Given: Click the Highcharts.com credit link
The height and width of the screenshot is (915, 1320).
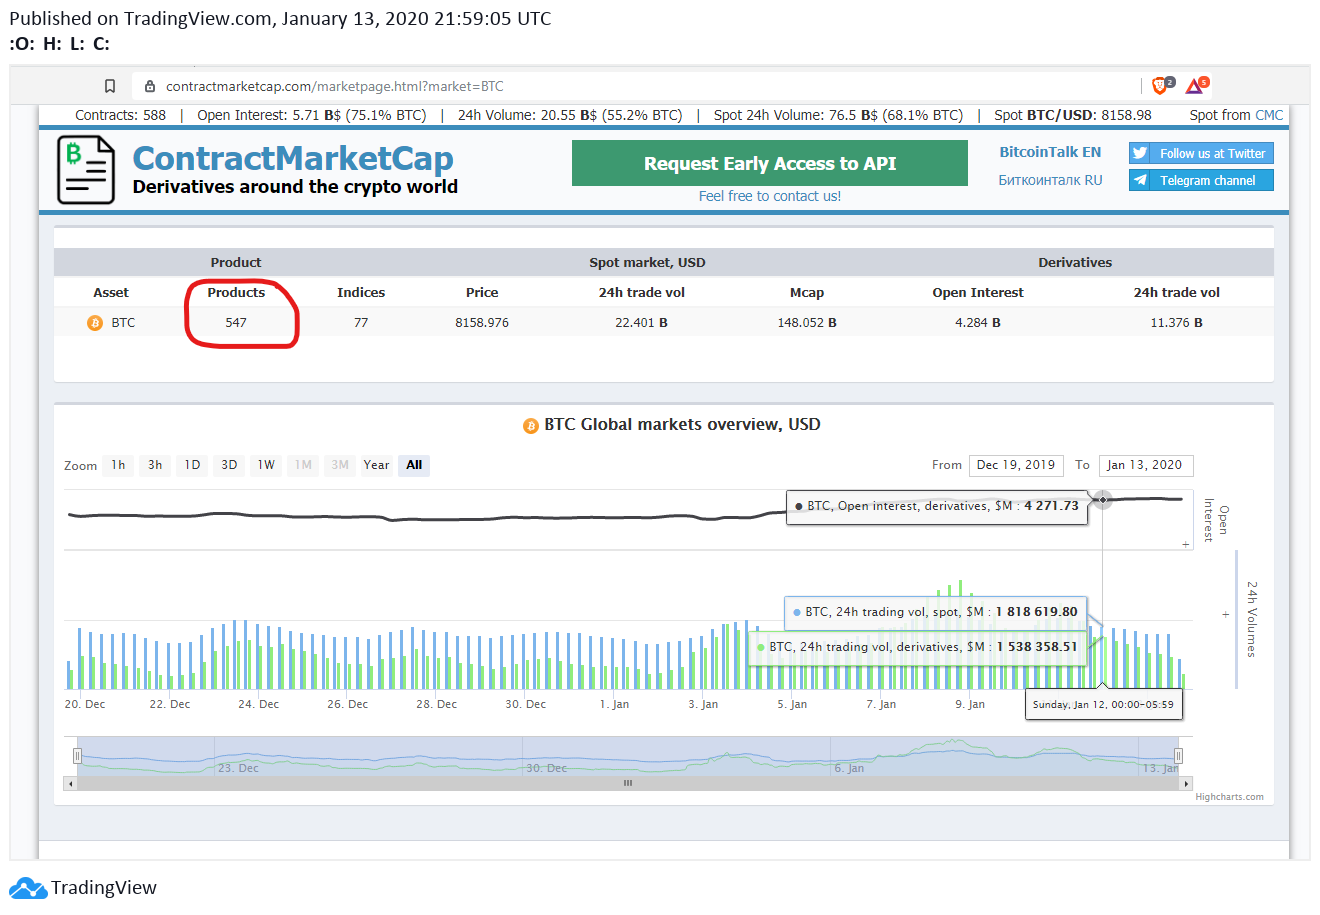Looking at the screenshot, I should pyautogui.click(x=1229, y=797).
